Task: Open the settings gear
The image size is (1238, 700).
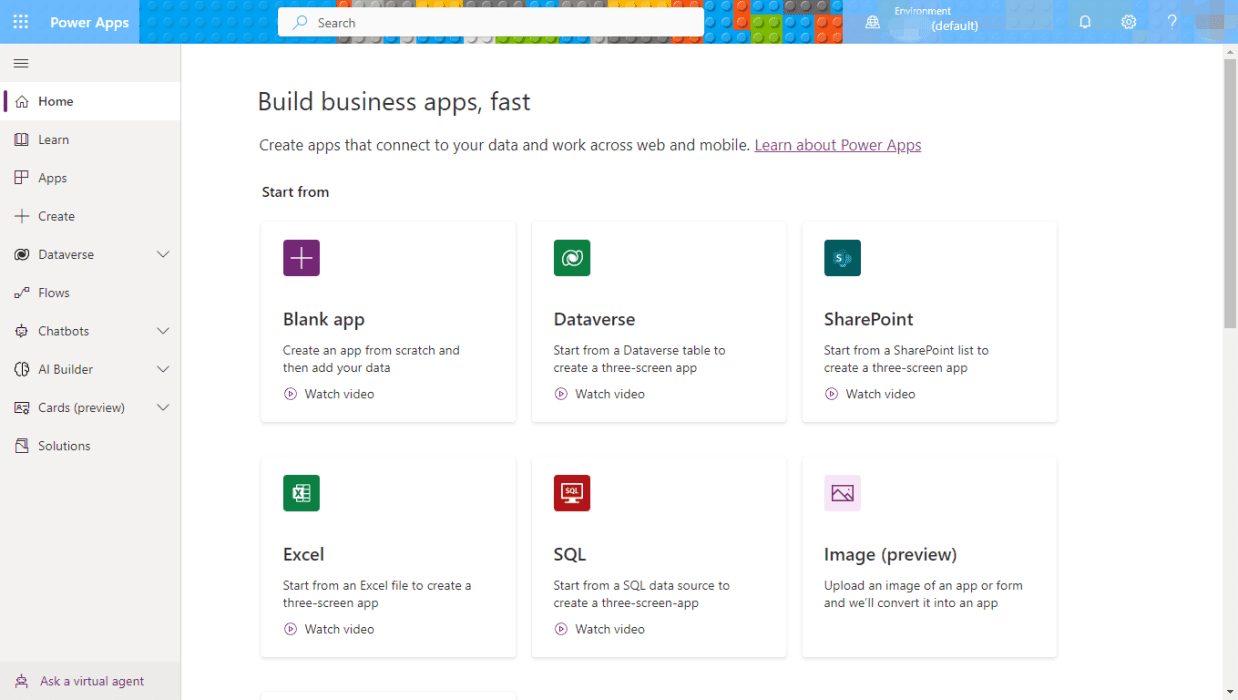Action: pyautogui.click(x=1129, y=21)
